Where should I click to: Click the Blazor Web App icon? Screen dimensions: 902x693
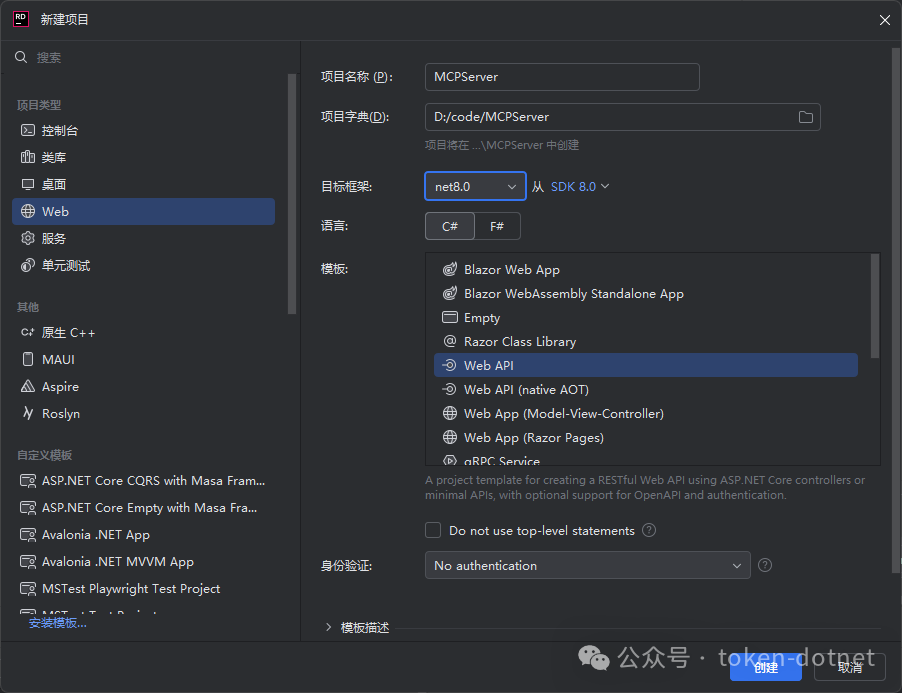(x=450, y=269)
